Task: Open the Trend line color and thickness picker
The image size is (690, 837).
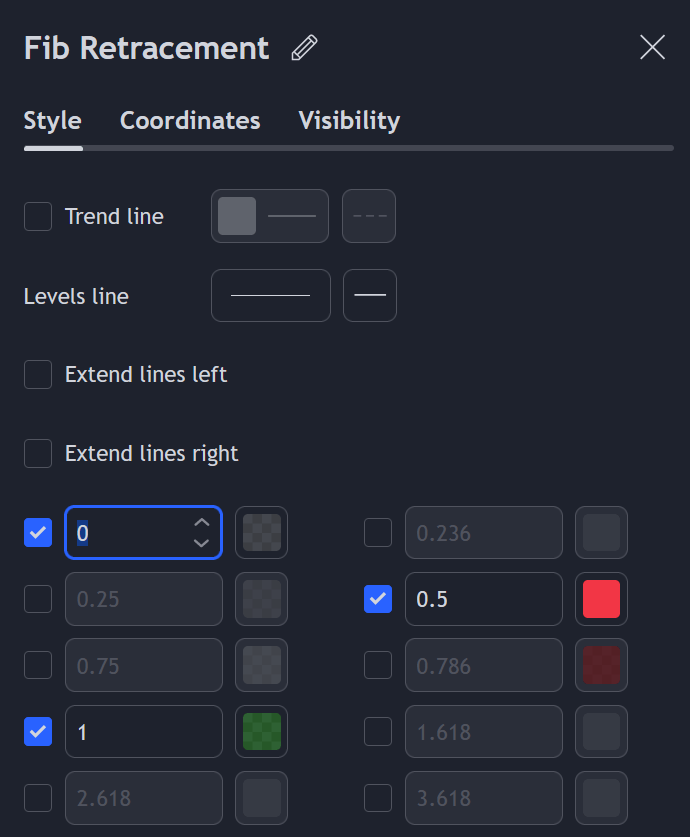Action: point(270,216)
